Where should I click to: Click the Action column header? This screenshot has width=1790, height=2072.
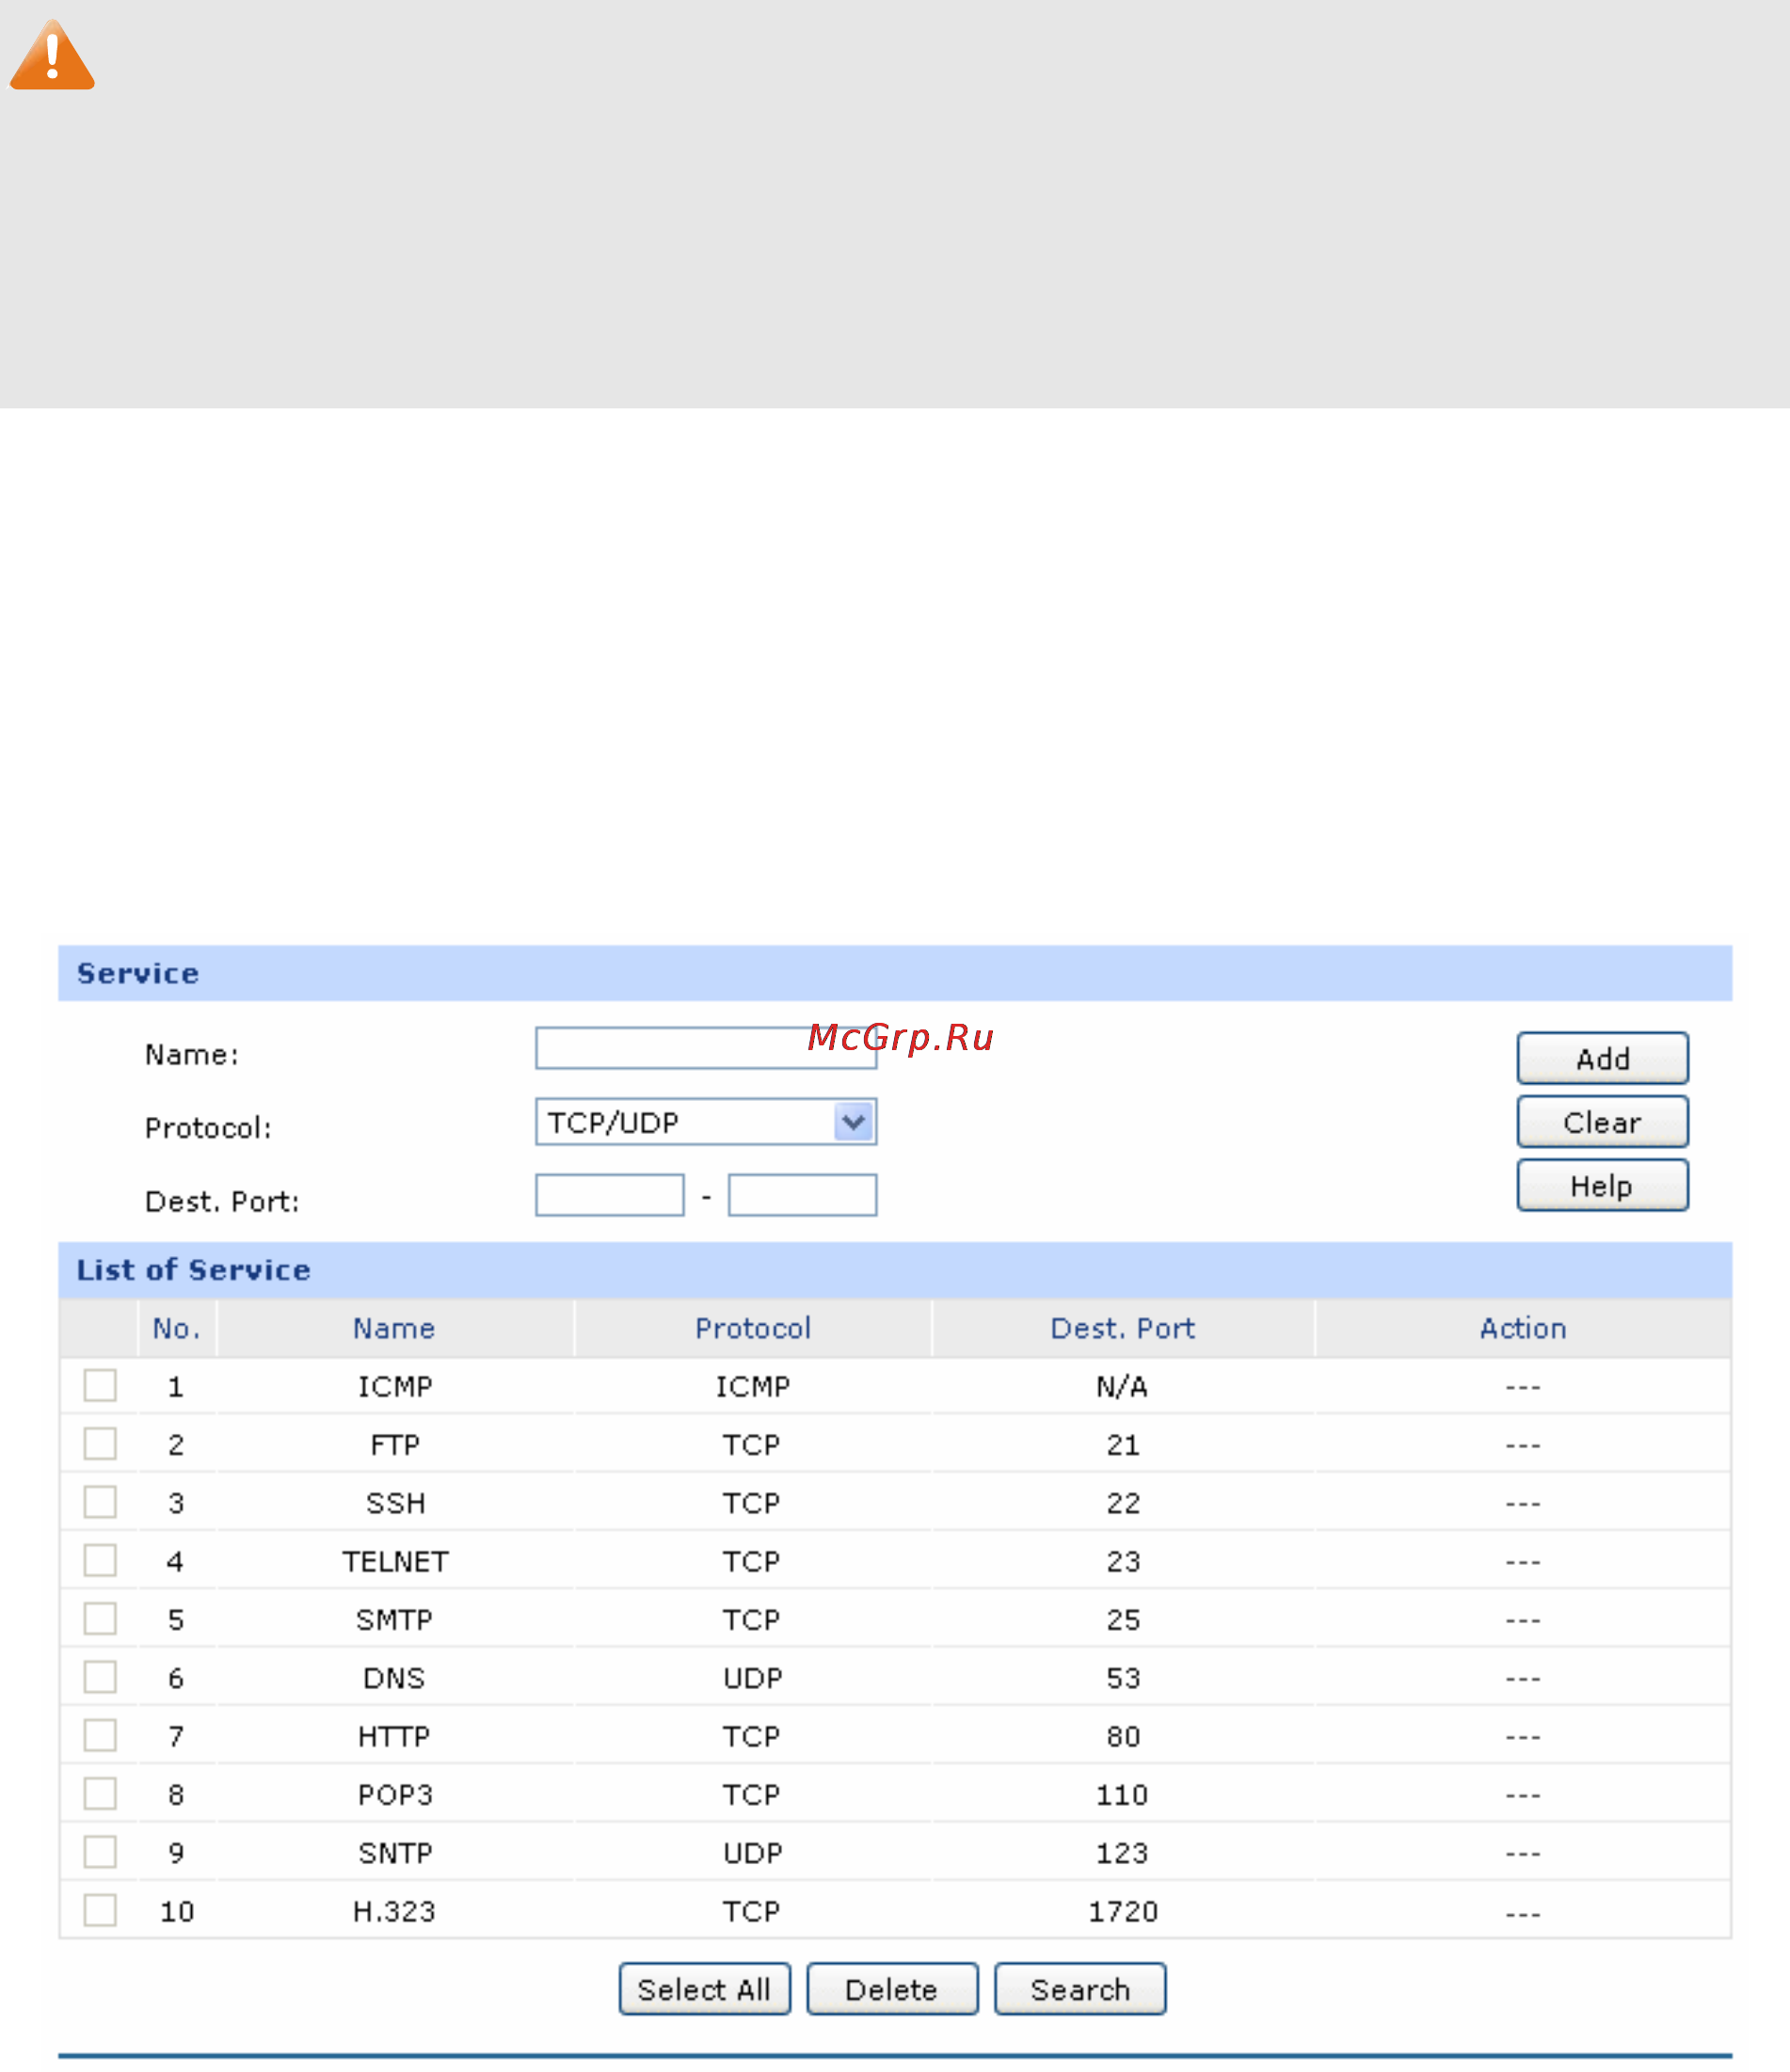[x=1523, y=1329]
